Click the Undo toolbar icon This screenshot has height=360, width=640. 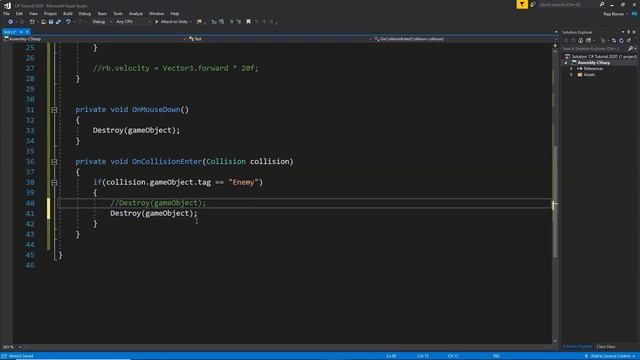tap(68, 22)
